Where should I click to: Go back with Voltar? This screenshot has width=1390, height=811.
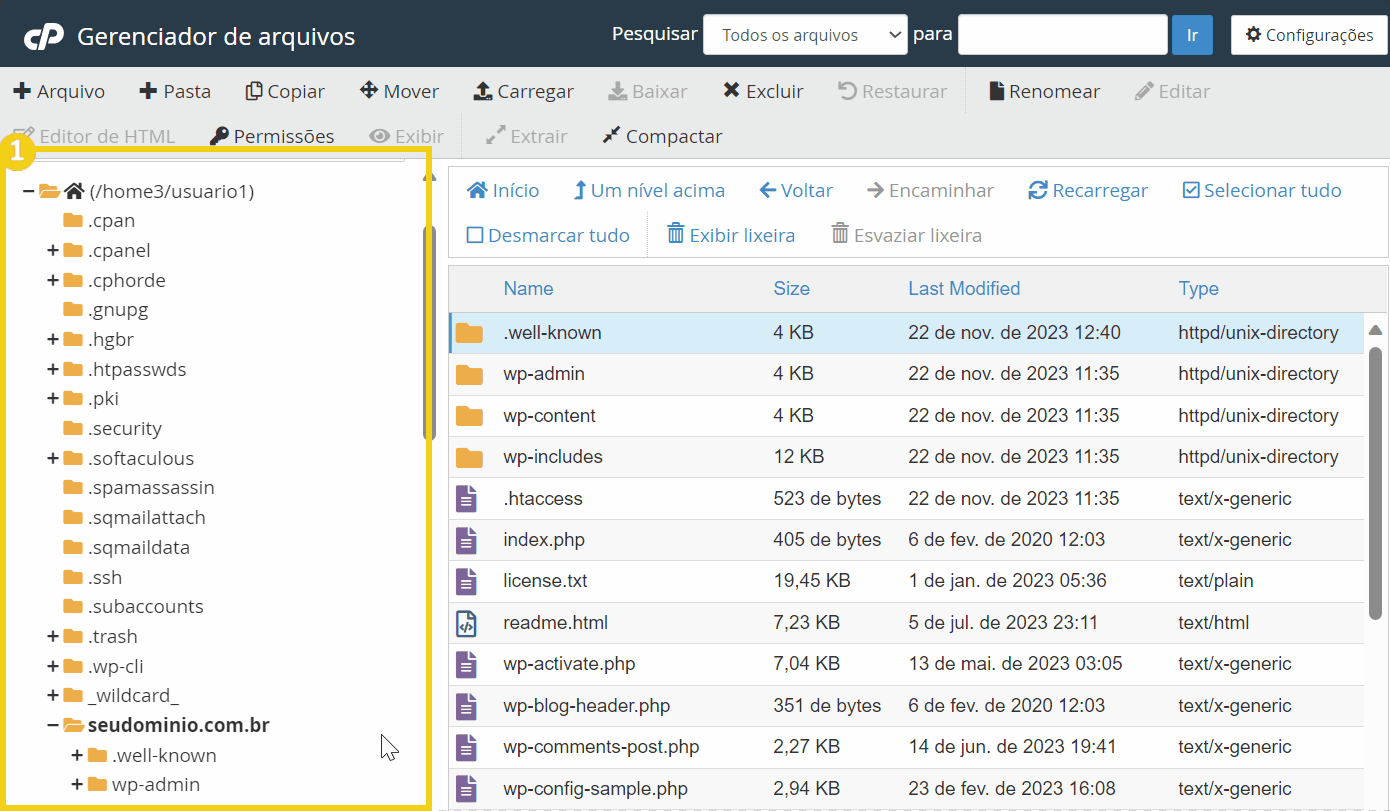[x=796, y=190]
